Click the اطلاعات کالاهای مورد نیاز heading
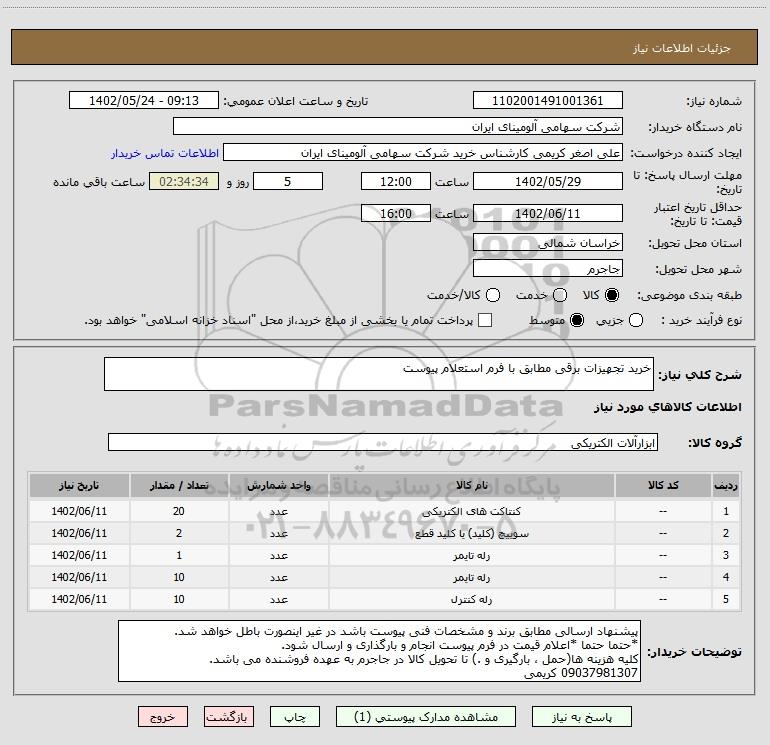The height and width of the screenshot is (745, 770). [668, 407]
